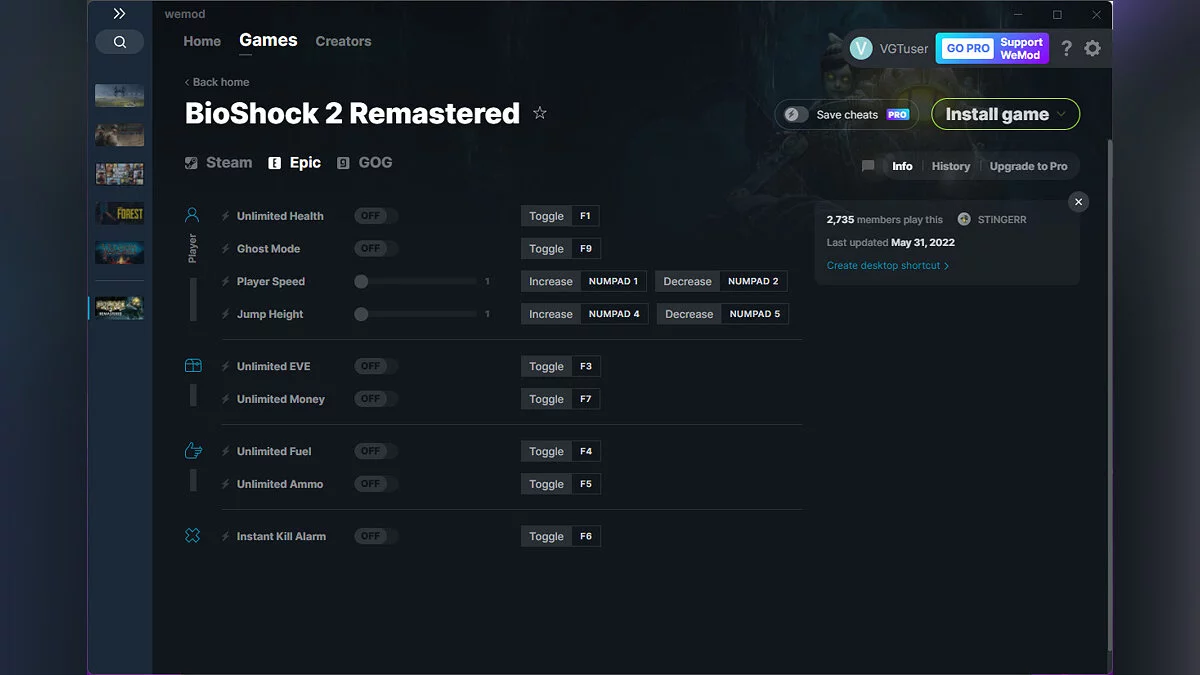
Task: Toggle the Unlimited Money OFF switch
Action: pos(376,399)
